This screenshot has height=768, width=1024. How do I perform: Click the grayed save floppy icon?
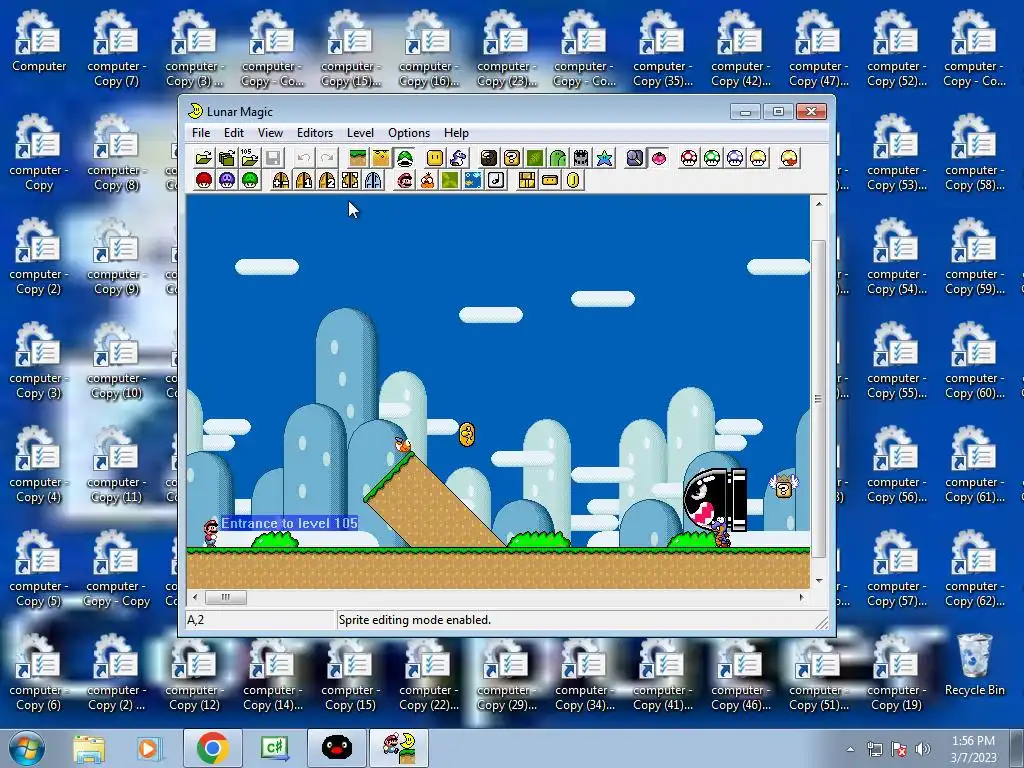coord(273,158)
